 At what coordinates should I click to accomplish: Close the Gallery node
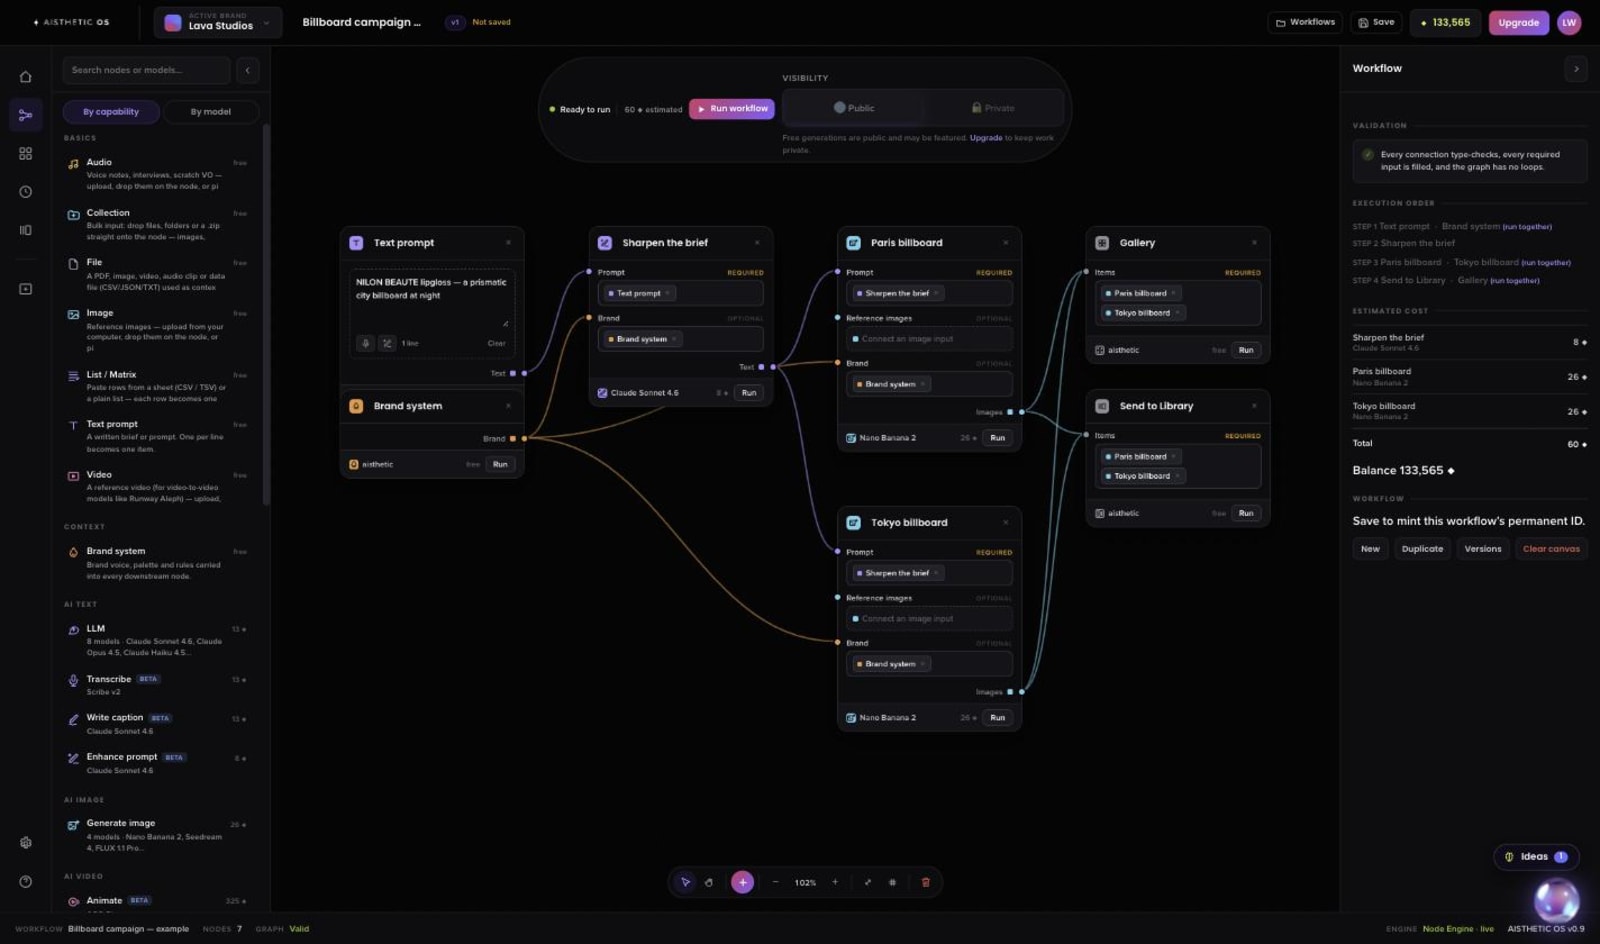tap(1254, 243)
